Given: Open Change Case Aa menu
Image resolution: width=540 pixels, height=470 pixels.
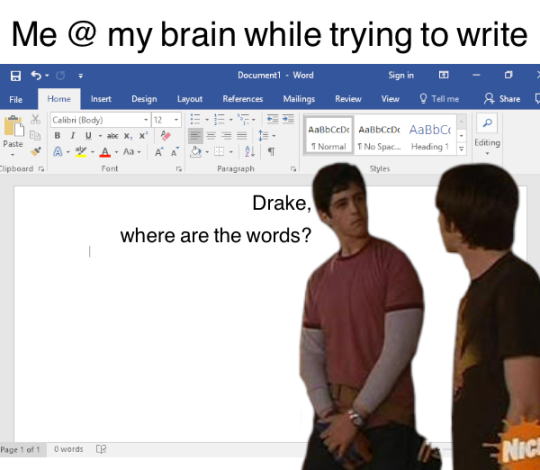Looking at the screenshot, I should (x=132, y=152).
